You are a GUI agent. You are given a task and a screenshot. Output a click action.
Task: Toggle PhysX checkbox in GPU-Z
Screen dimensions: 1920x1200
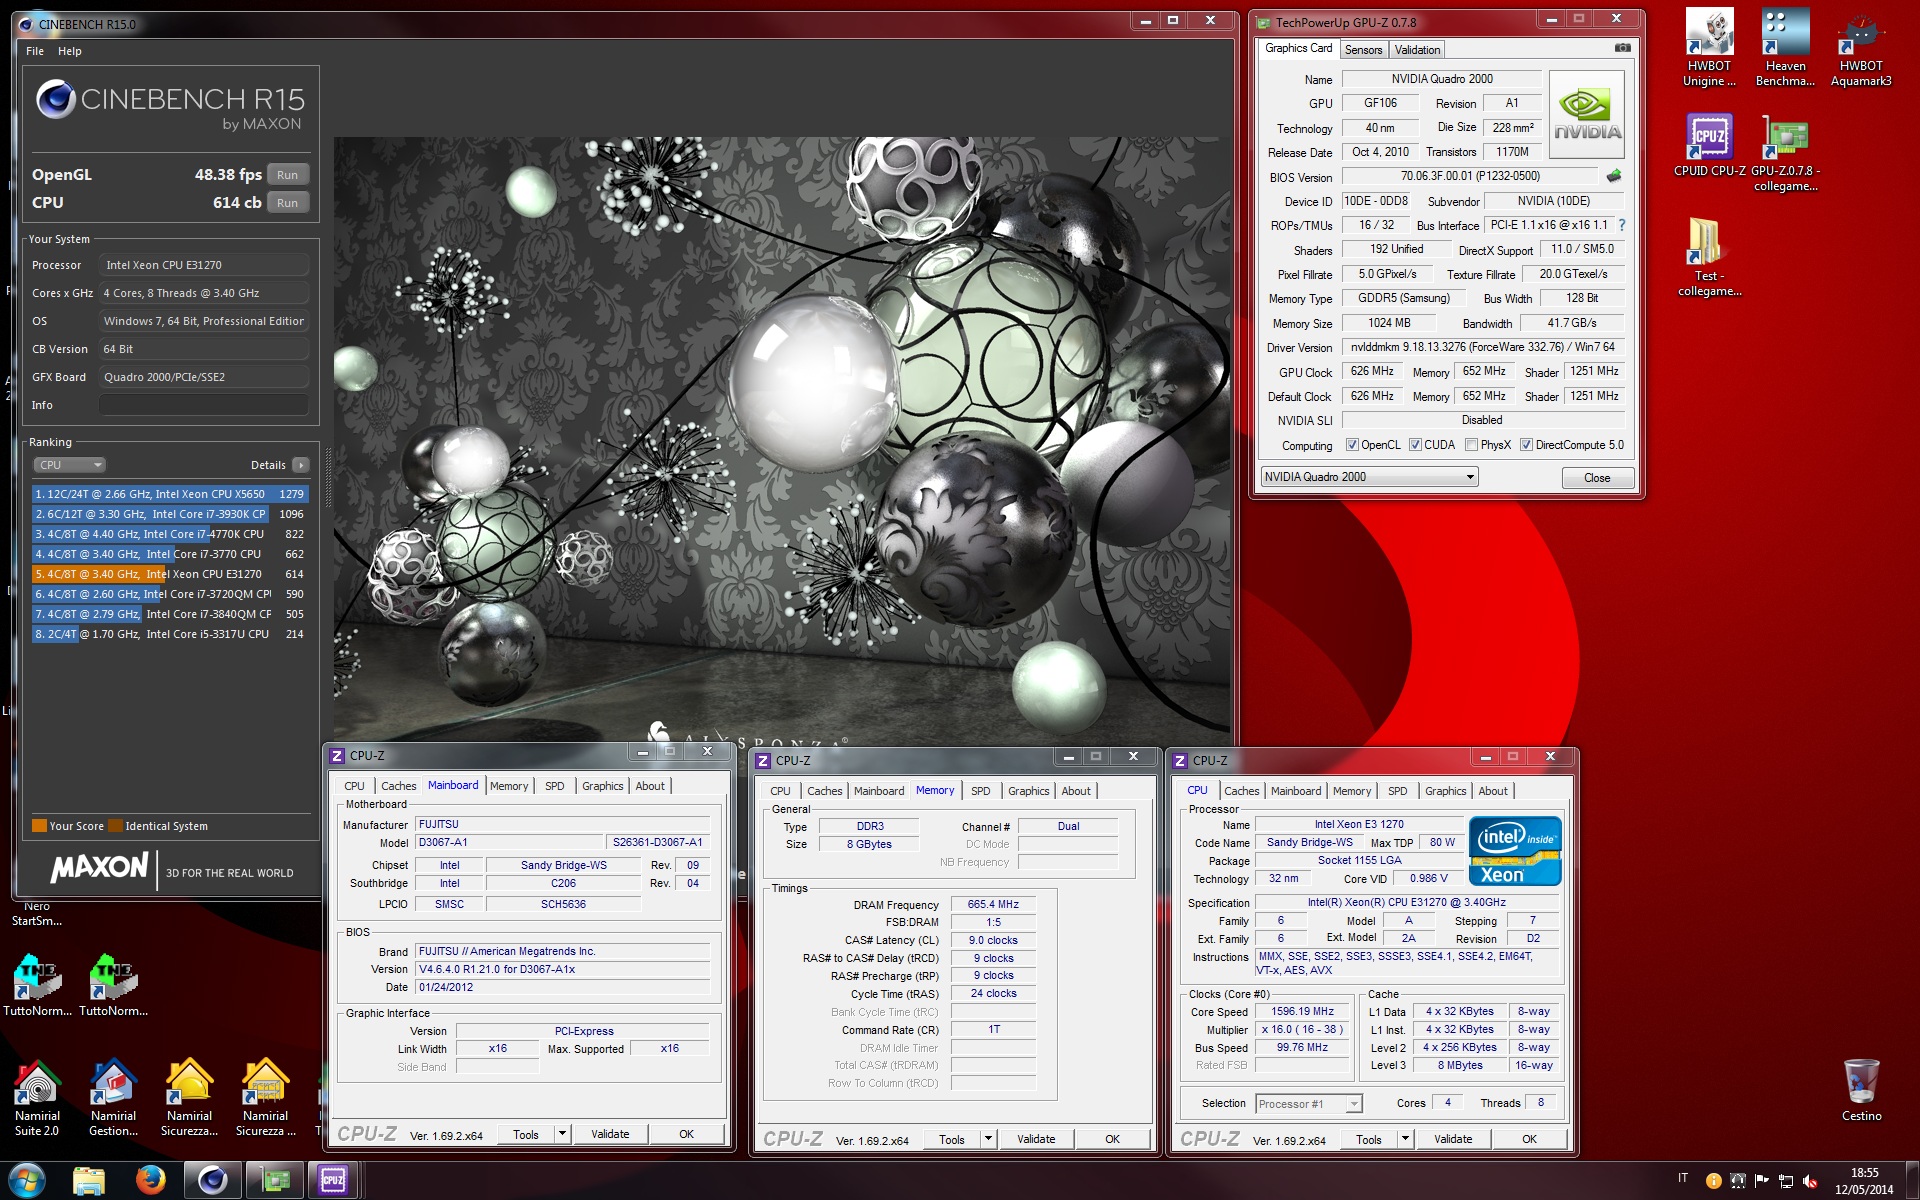click(1471, 445)
